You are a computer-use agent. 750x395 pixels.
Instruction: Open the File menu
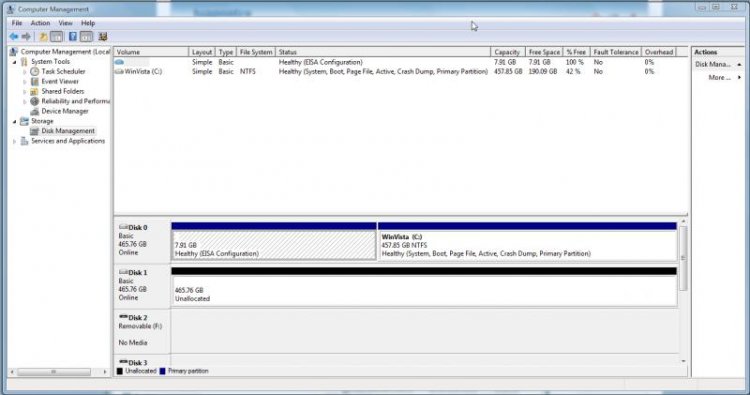17,23
